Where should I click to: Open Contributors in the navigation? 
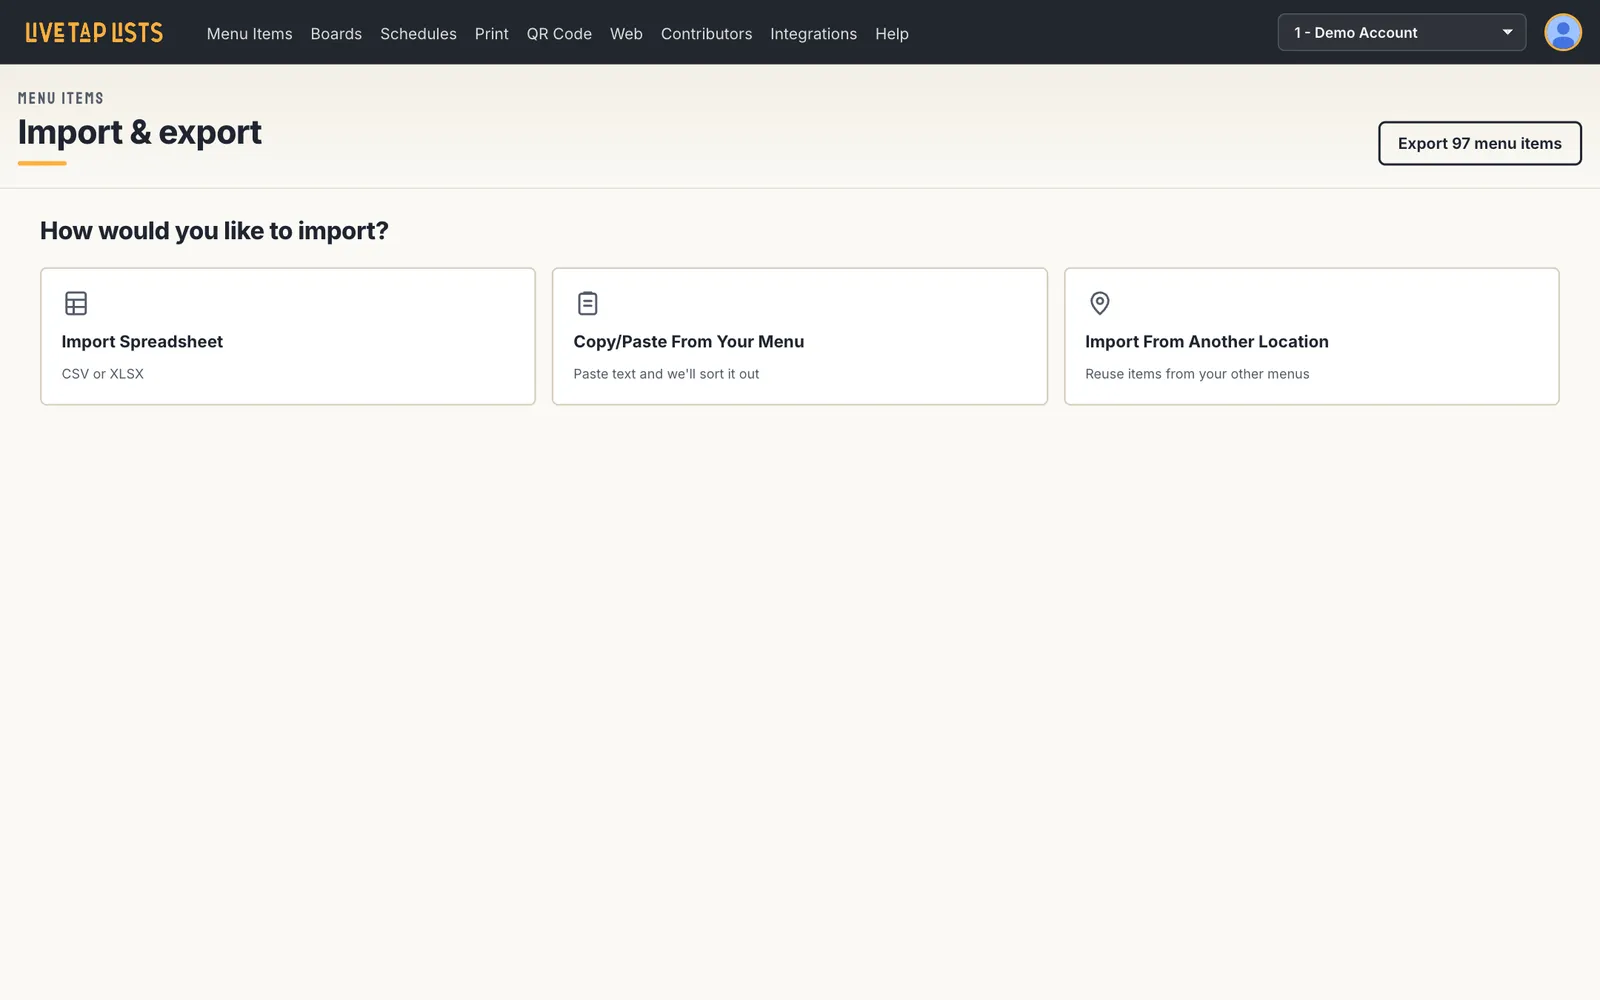(706, 34)
